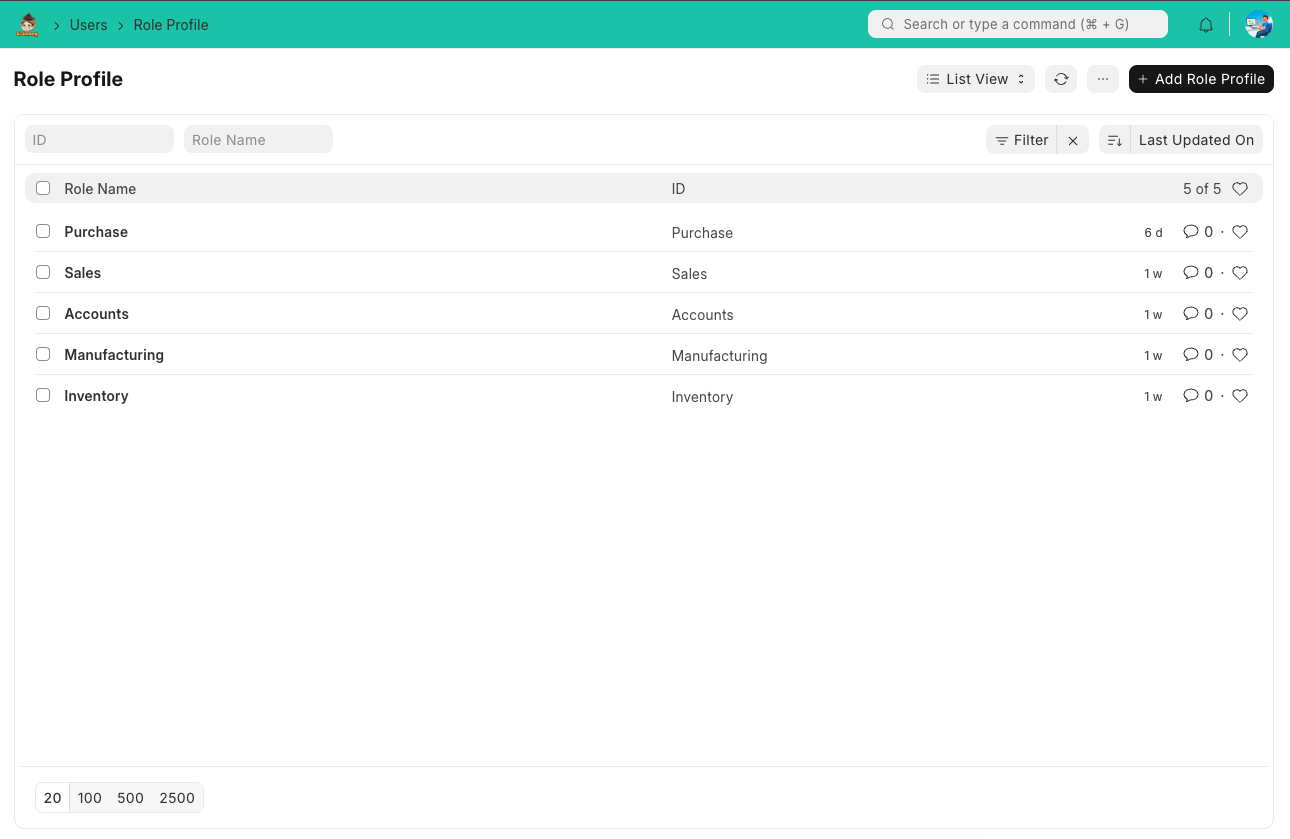
Task: Like the Purchase role profile heart icon
Action: (1240, 232)
